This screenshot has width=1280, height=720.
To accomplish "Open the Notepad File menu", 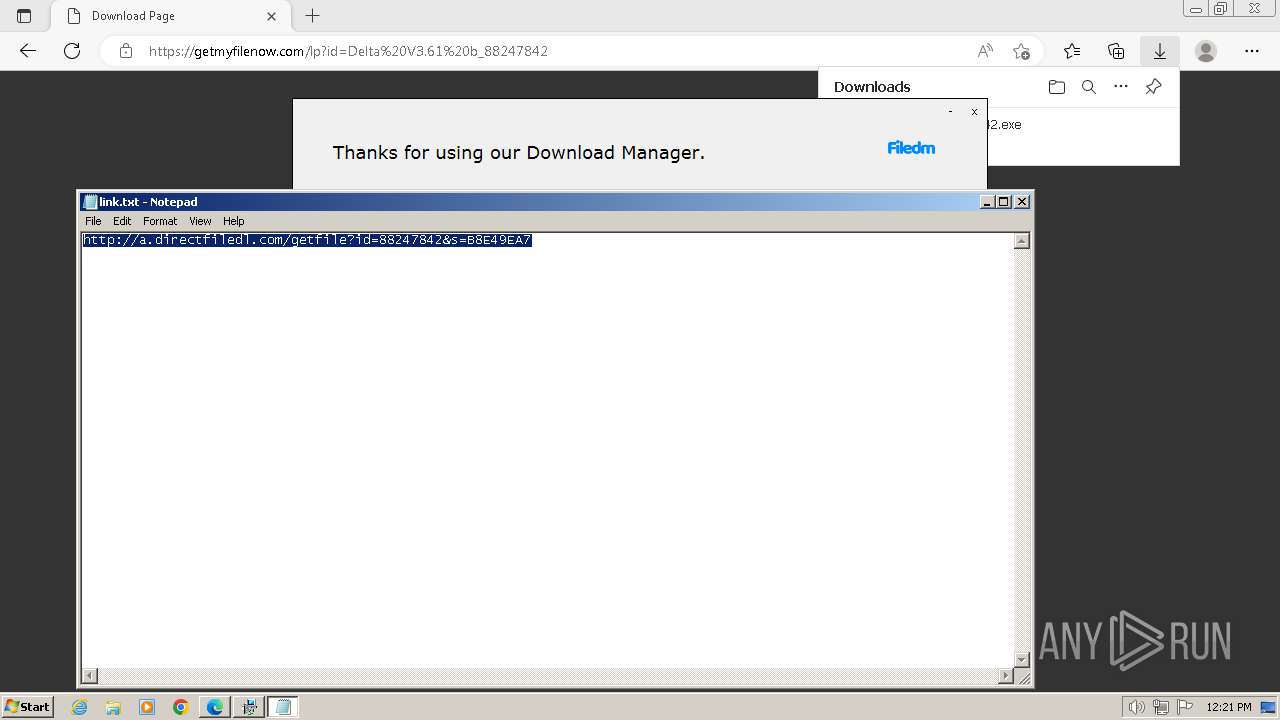I will tap(93, 221).
